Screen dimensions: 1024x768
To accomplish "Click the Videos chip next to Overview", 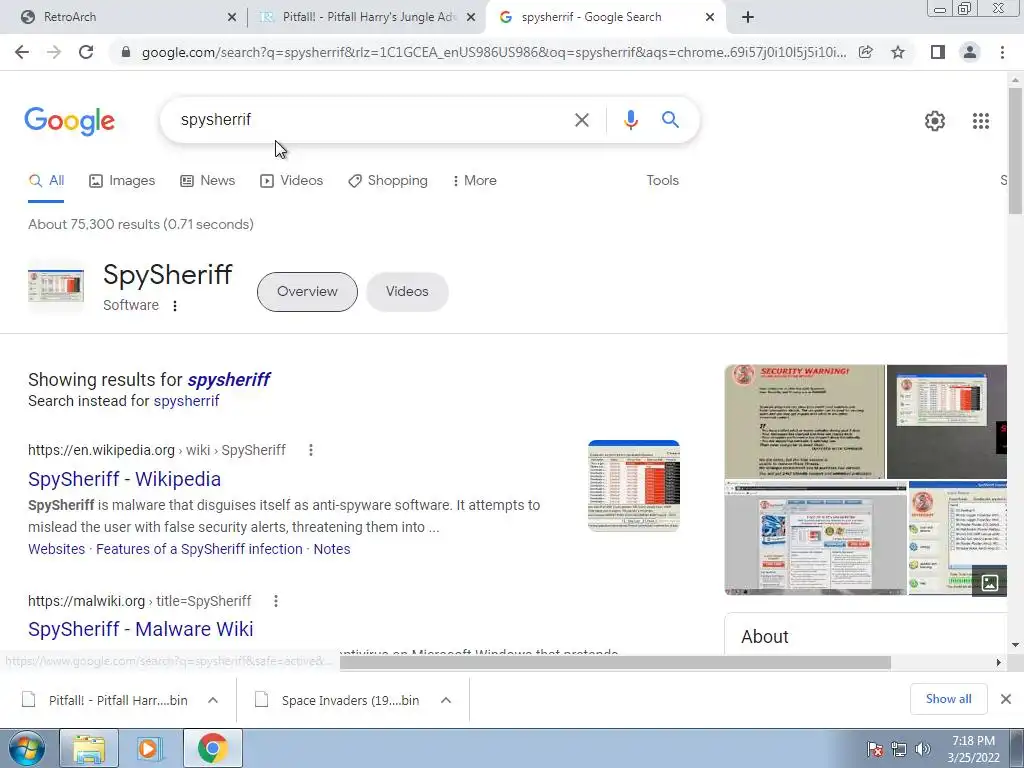I will (x=407, y=292).
